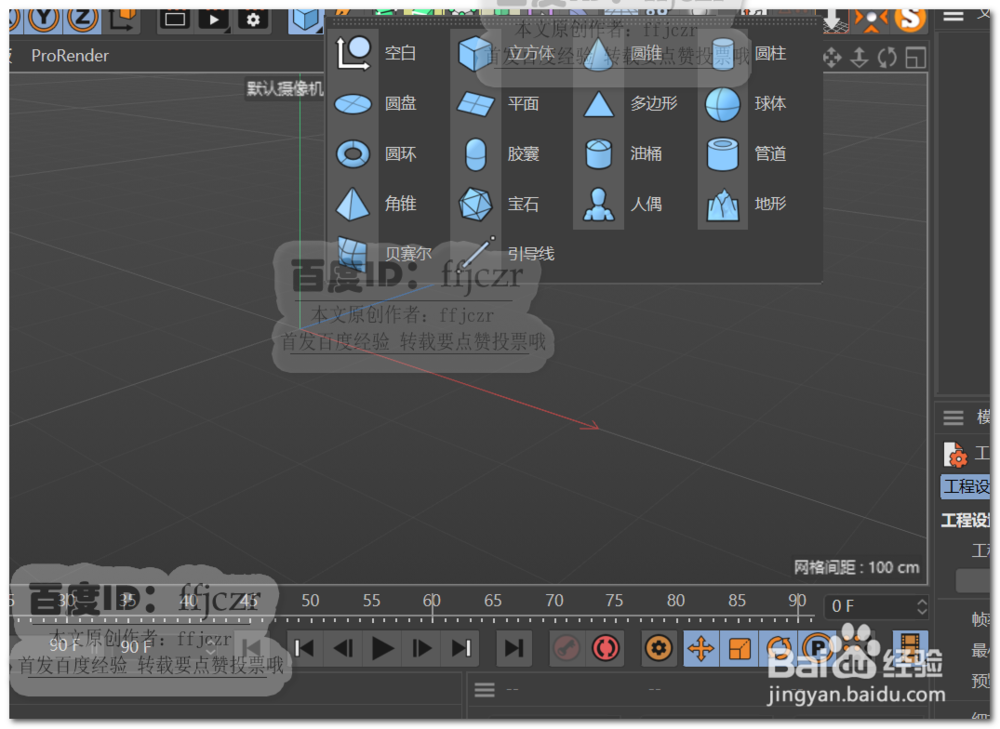
Task: Click the film strip icon in timeline bar
Action: (910, 647)
